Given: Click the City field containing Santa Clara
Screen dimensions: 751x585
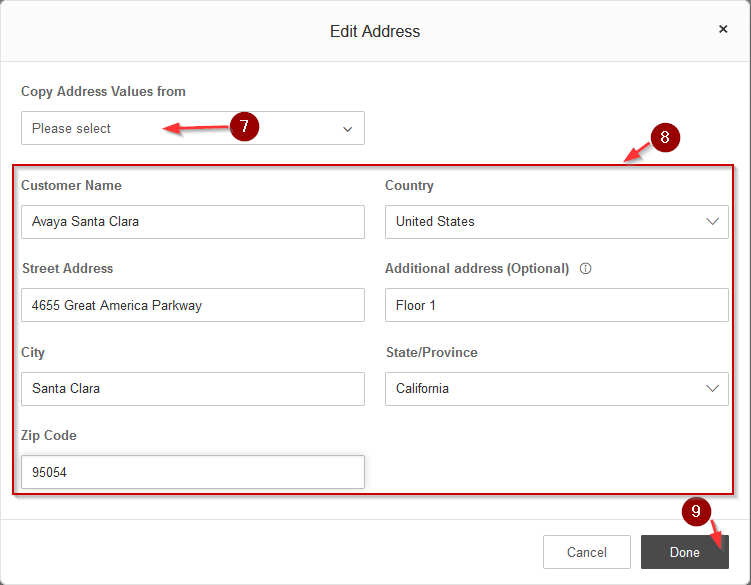Looking at the screenshot, I should tap(193, 389).
